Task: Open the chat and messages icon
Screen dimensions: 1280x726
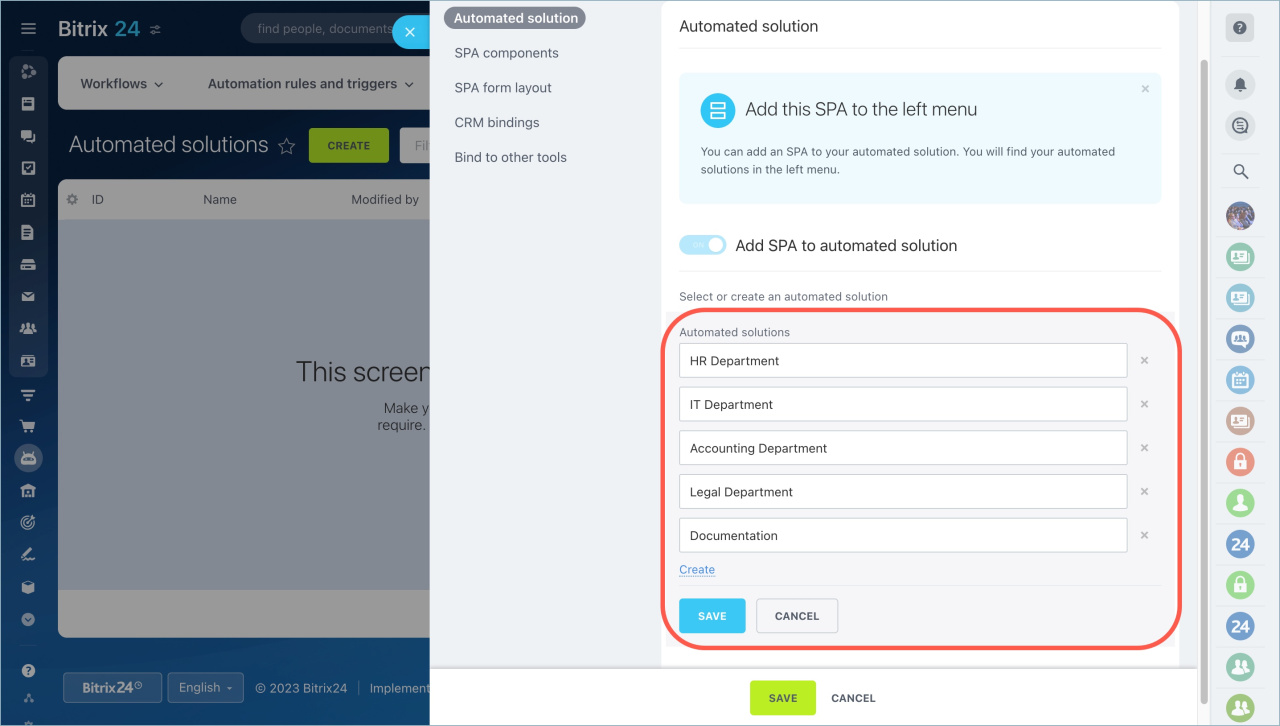Action: tap(28, 135)
